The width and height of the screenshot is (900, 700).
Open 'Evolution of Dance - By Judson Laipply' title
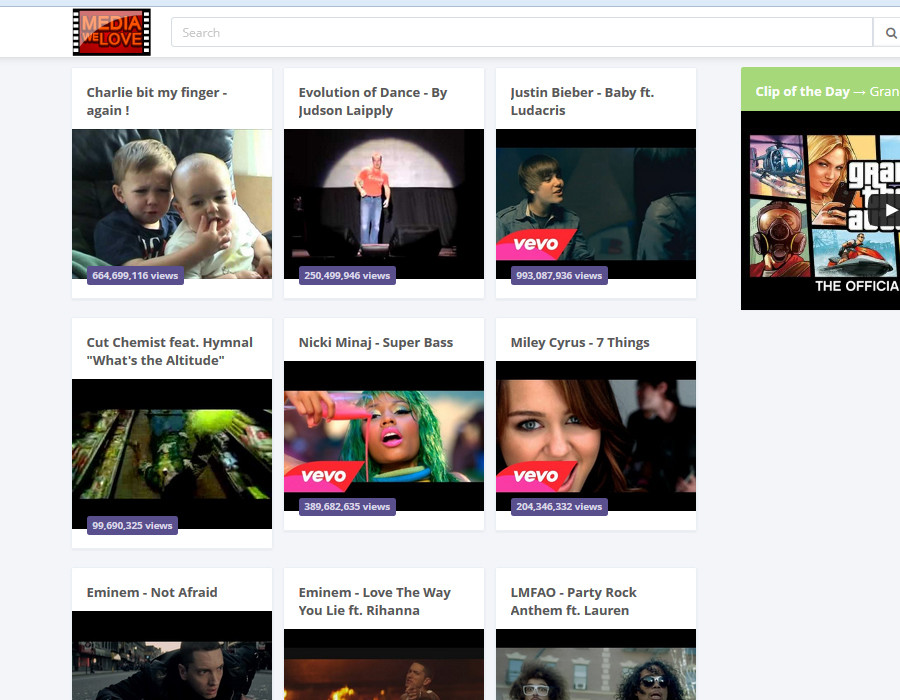373,101
